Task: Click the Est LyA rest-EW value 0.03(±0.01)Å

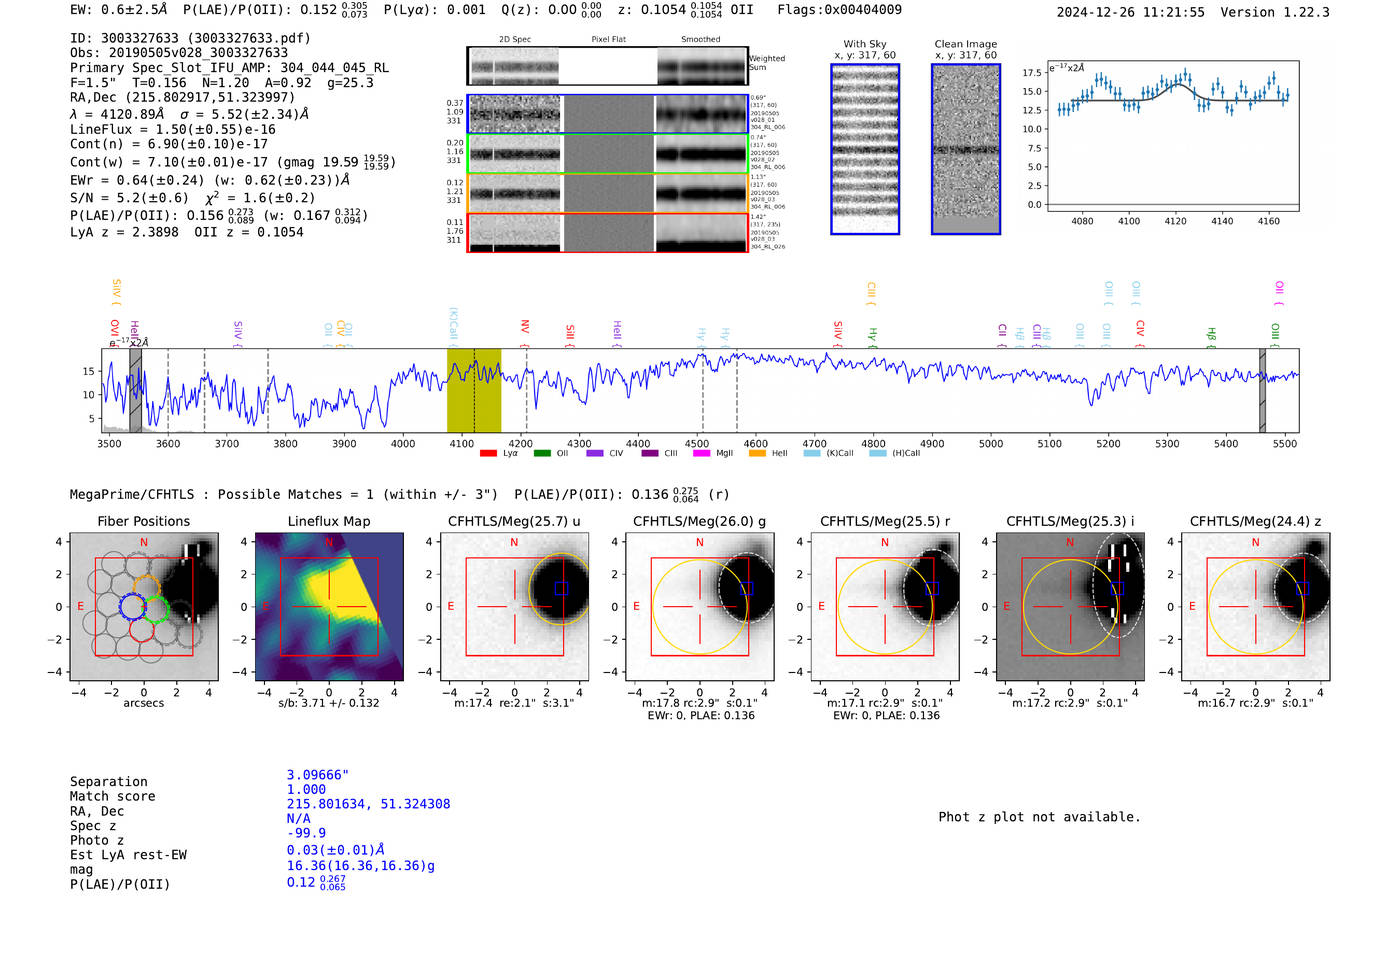Action: click(x=335, y=850)
